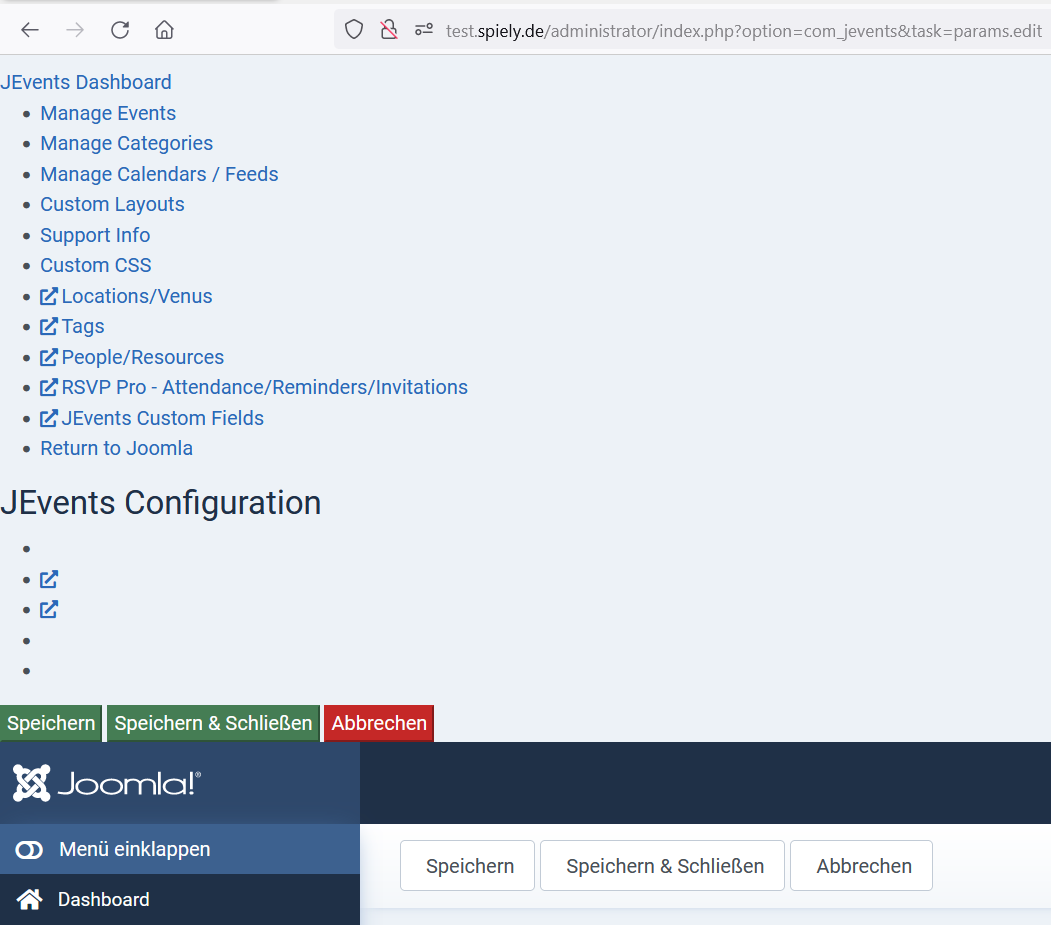Toggle Menü einklappen sidebar switch

coord(29,850)
